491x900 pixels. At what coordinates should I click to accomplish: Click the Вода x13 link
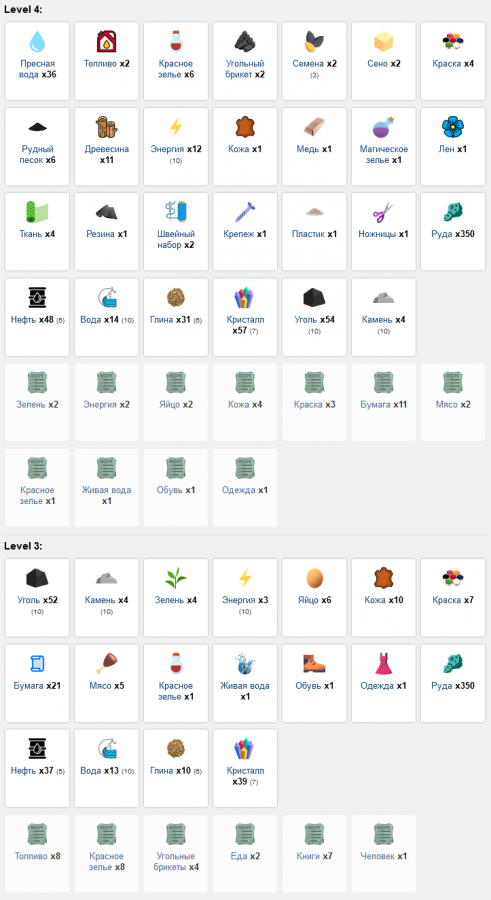[x=102, y=771]
